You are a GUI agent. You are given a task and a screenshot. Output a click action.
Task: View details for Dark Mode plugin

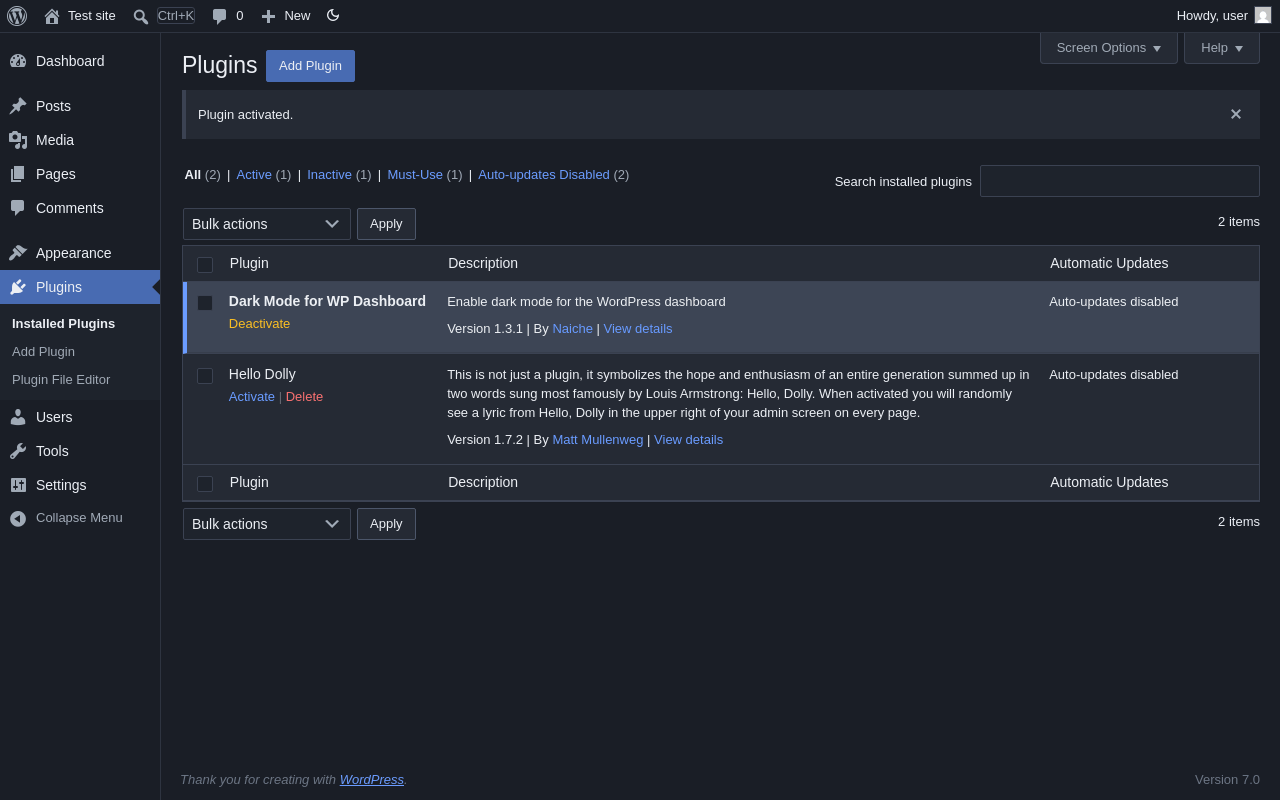pyautogui.click(x=638, y=329)
